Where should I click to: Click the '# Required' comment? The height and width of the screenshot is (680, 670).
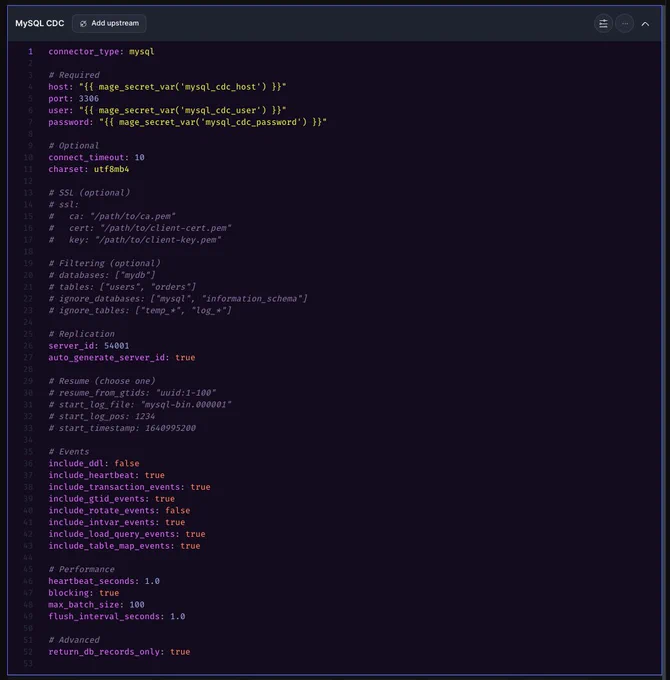[74, 75]
